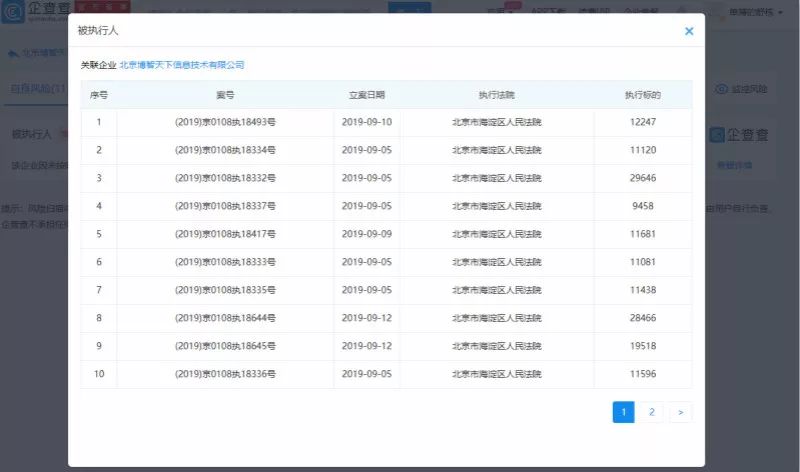Viewport: 800px width, 472px height.
Task: Click the execution amount 11081
Action: tap(643, 262)
